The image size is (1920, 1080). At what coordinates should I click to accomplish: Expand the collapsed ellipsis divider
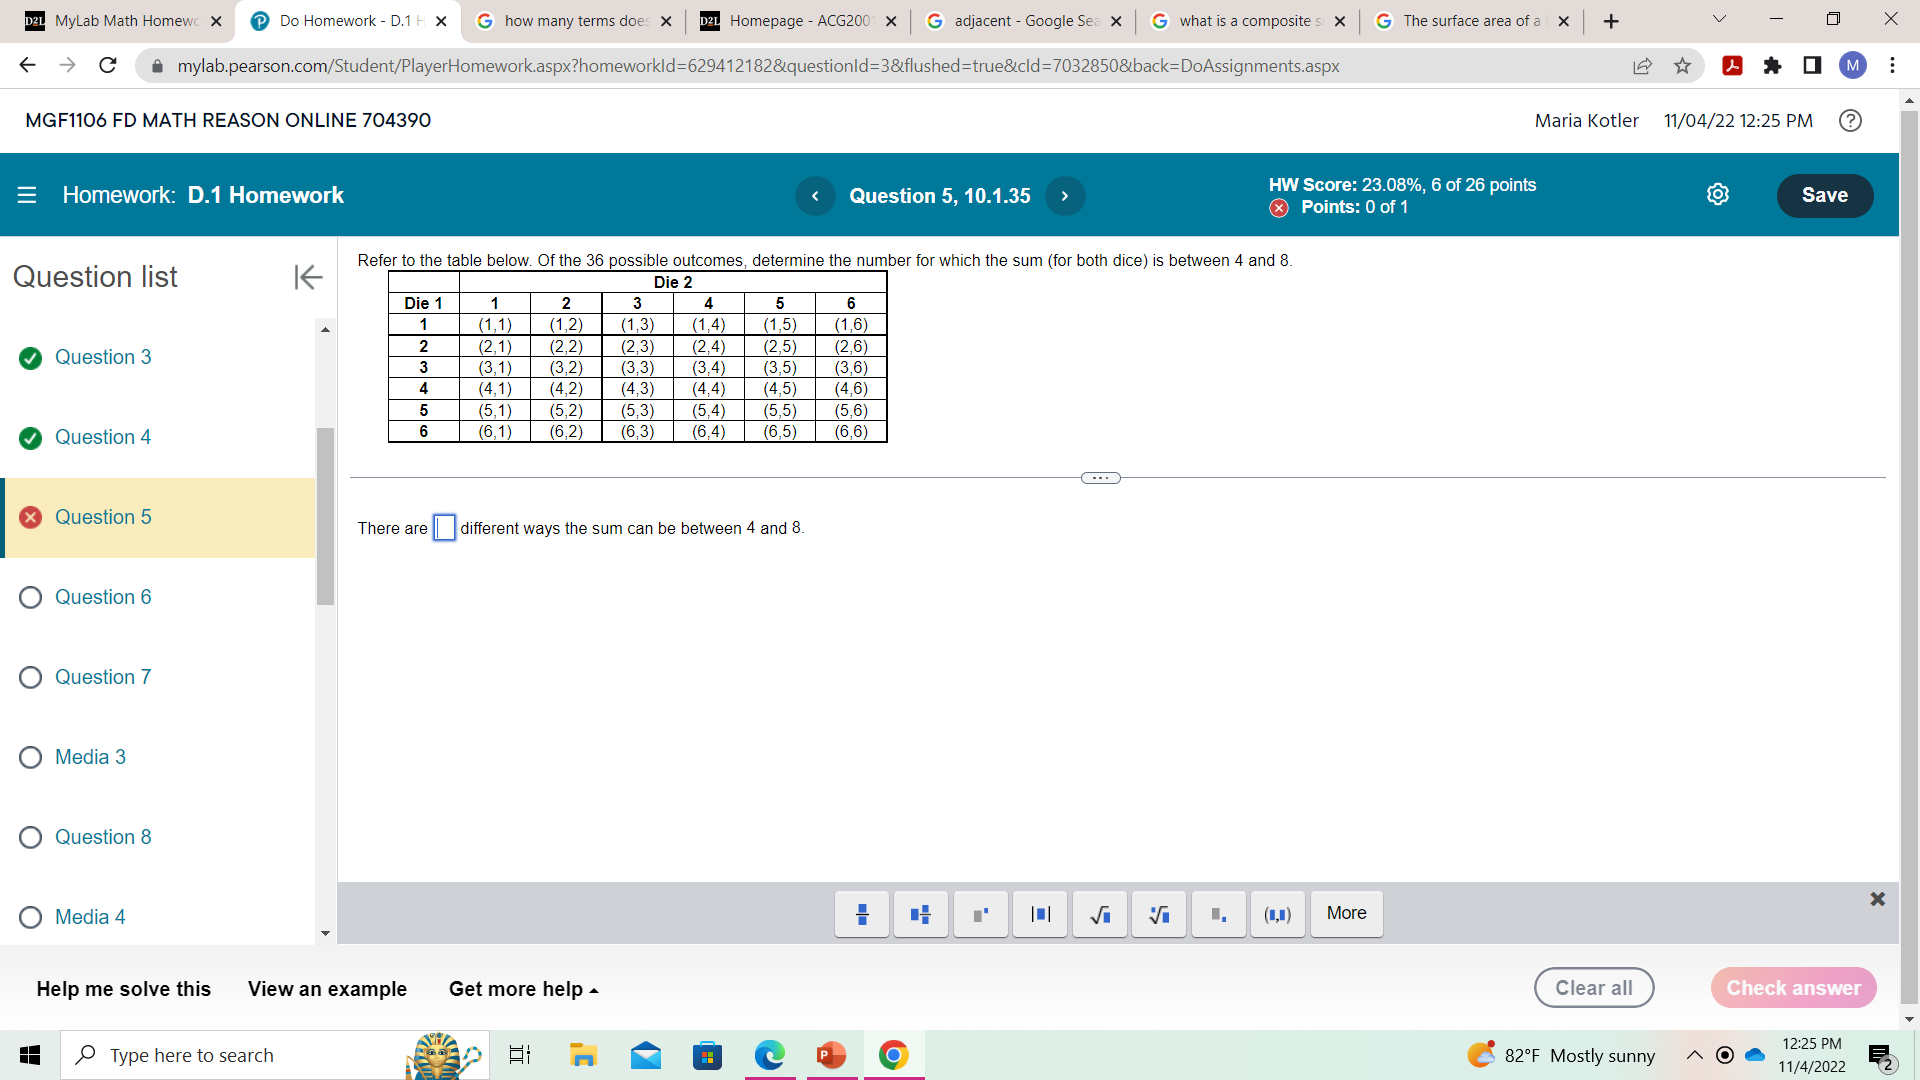pos(1100,478)
